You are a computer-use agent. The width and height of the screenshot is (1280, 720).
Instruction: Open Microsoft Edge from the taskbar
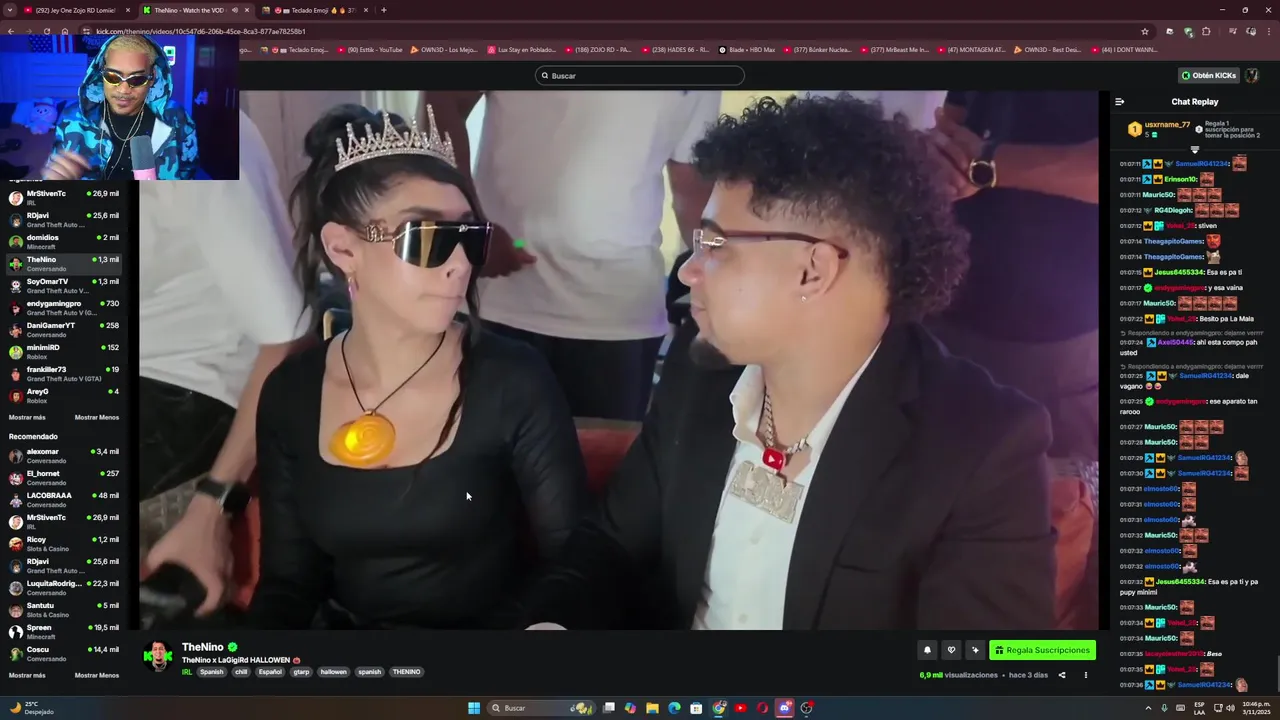[674, 708]
